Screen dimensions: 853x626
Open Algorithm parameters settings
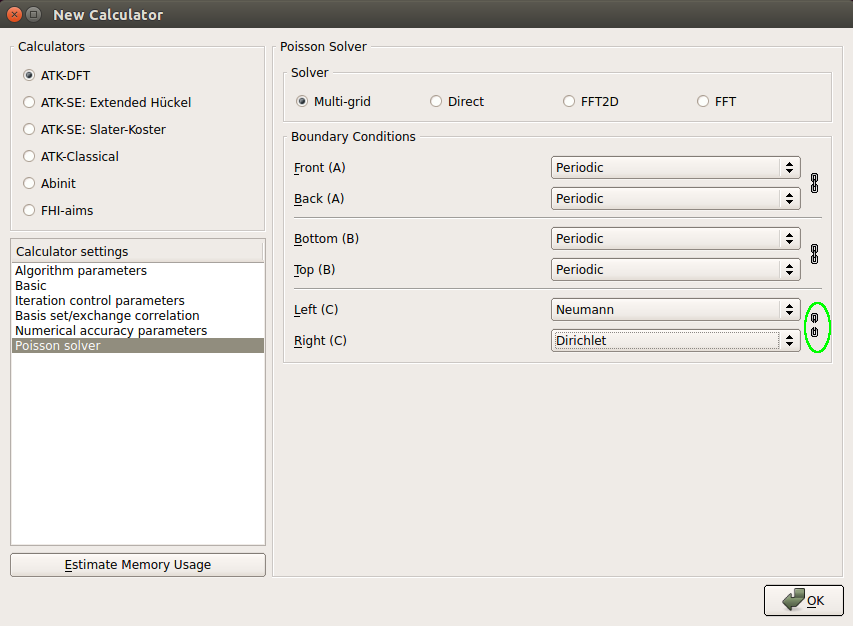click(x=138, y=271)
